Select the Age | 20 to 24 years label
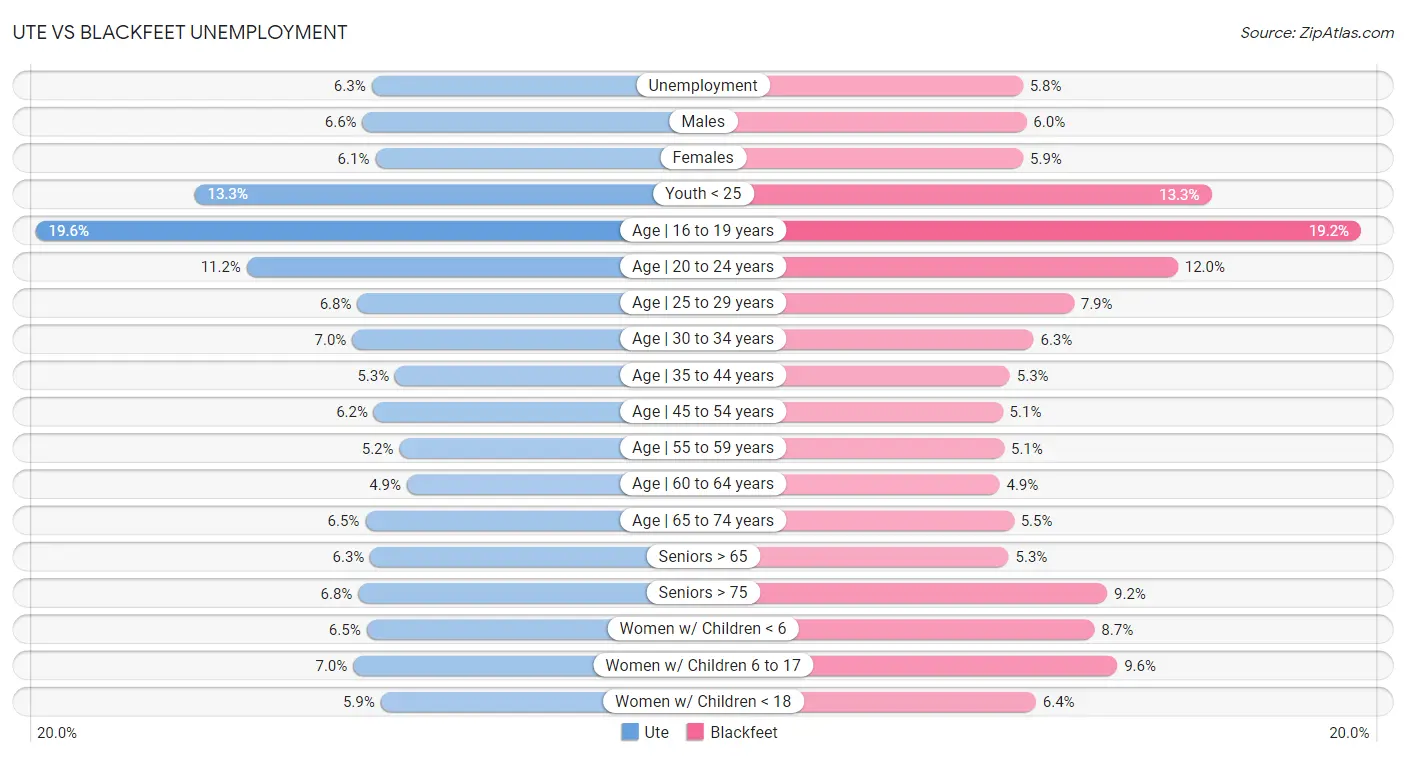 point(703,267)
